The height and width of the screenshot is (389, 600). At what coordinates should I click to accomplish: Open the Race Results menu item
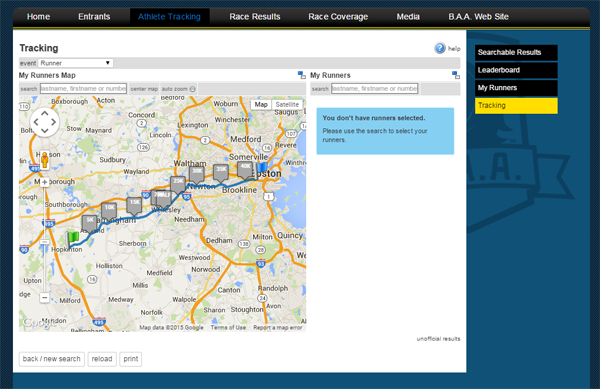[x=255, y=17]
